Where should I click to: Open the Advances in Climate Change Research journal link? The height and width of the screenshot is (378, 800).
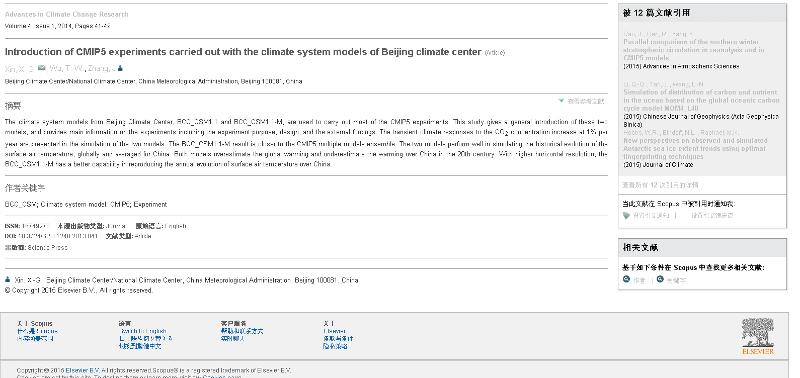pos(66,14)
